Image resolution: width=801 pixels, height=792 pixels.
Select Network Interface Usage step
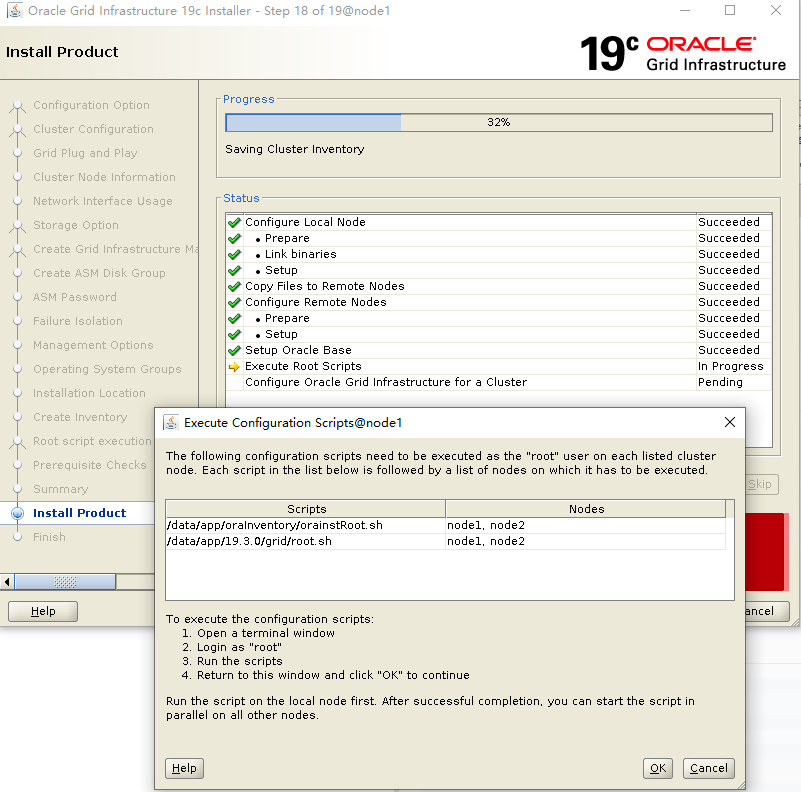tap(103, 201)
